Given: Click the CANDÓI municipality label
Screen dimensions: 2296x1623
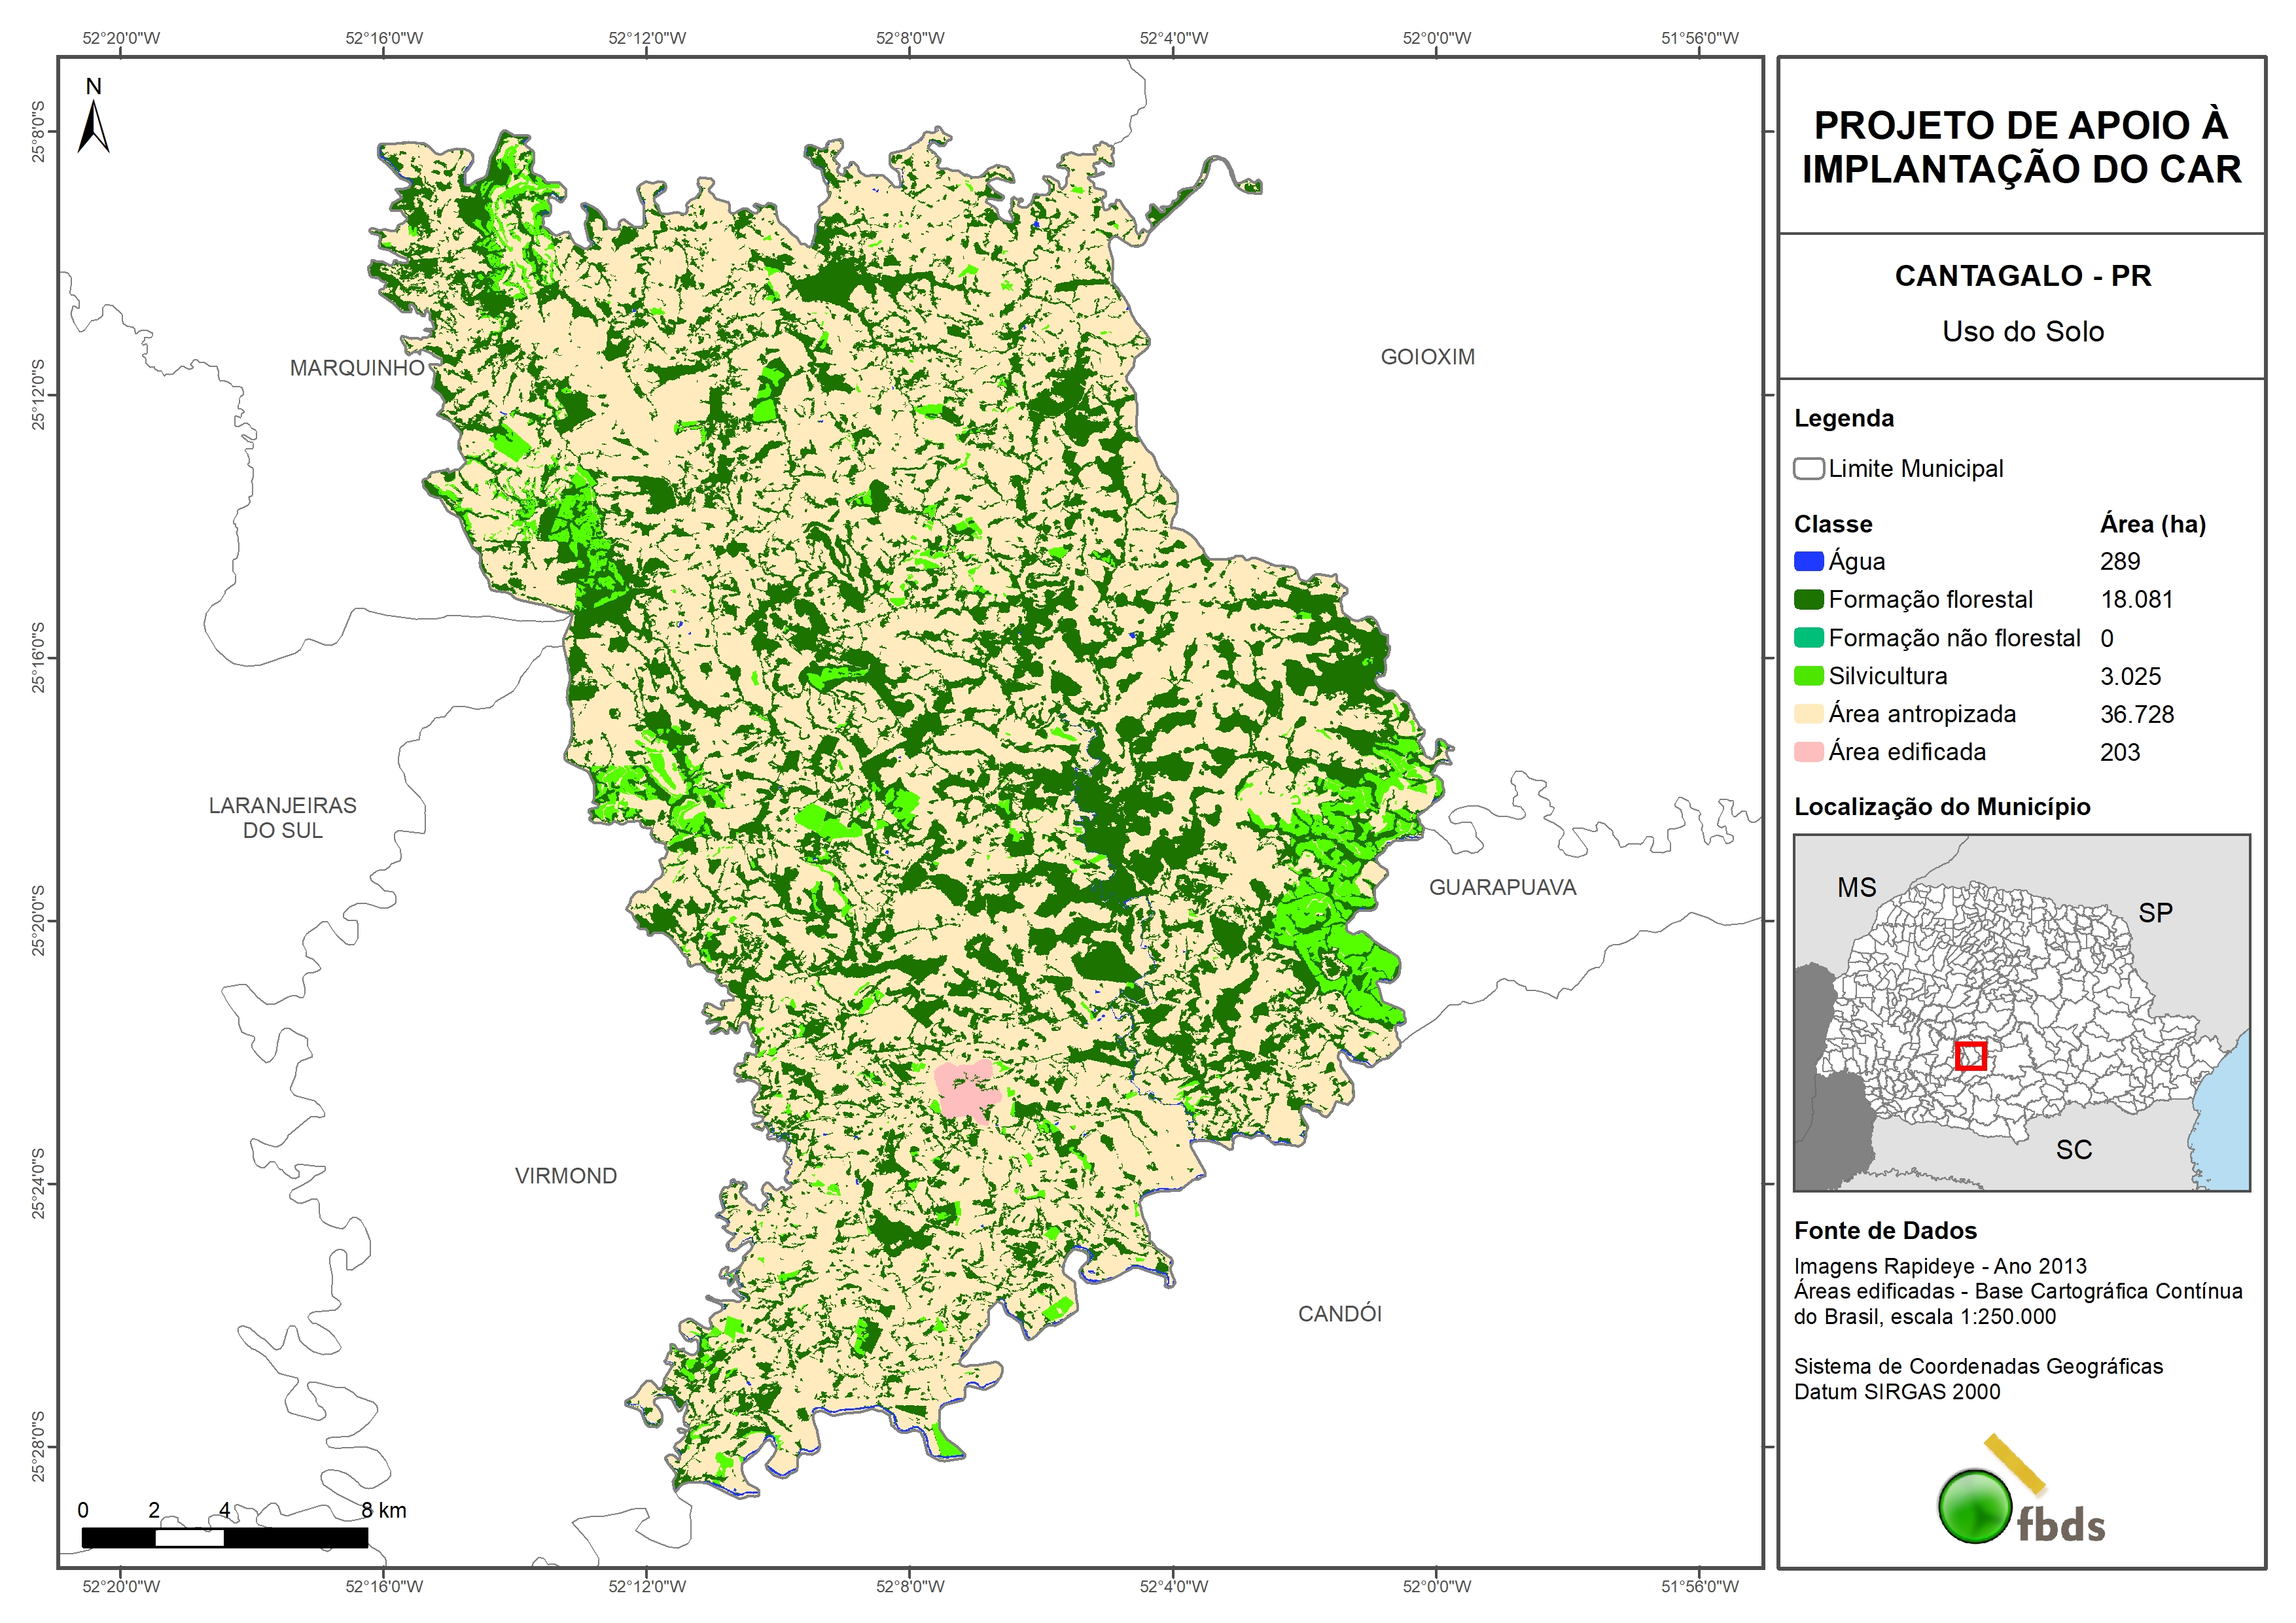Looking at the screenshot, I should (x=1339, y=1314).
